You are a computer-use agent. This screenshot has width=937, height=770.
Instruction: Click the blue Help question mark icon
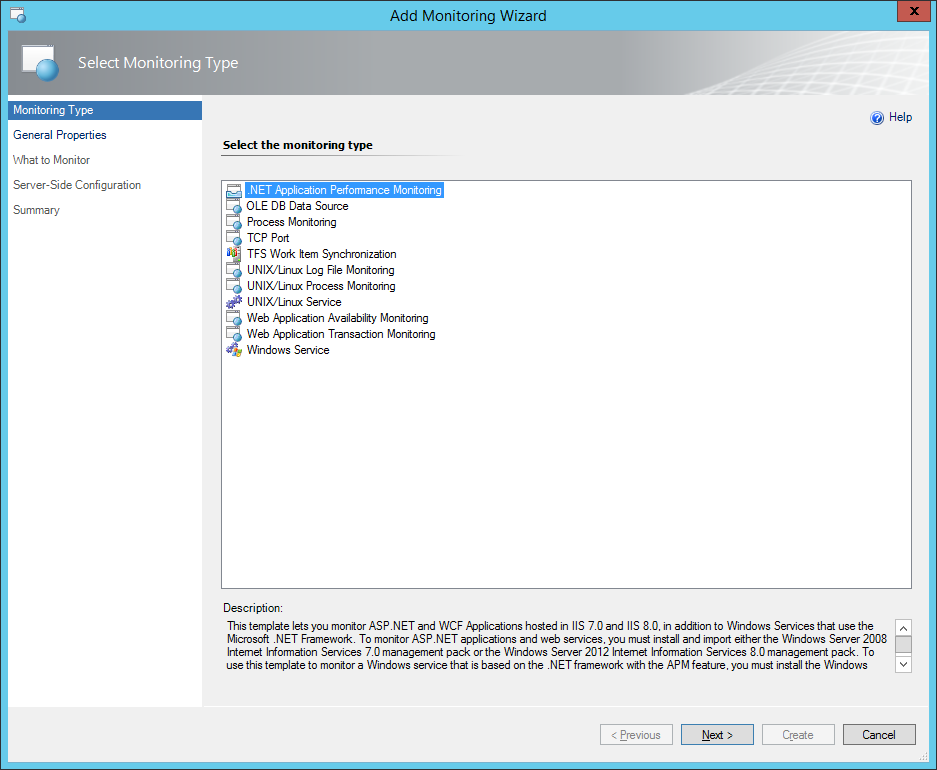(x=877, y=118)
